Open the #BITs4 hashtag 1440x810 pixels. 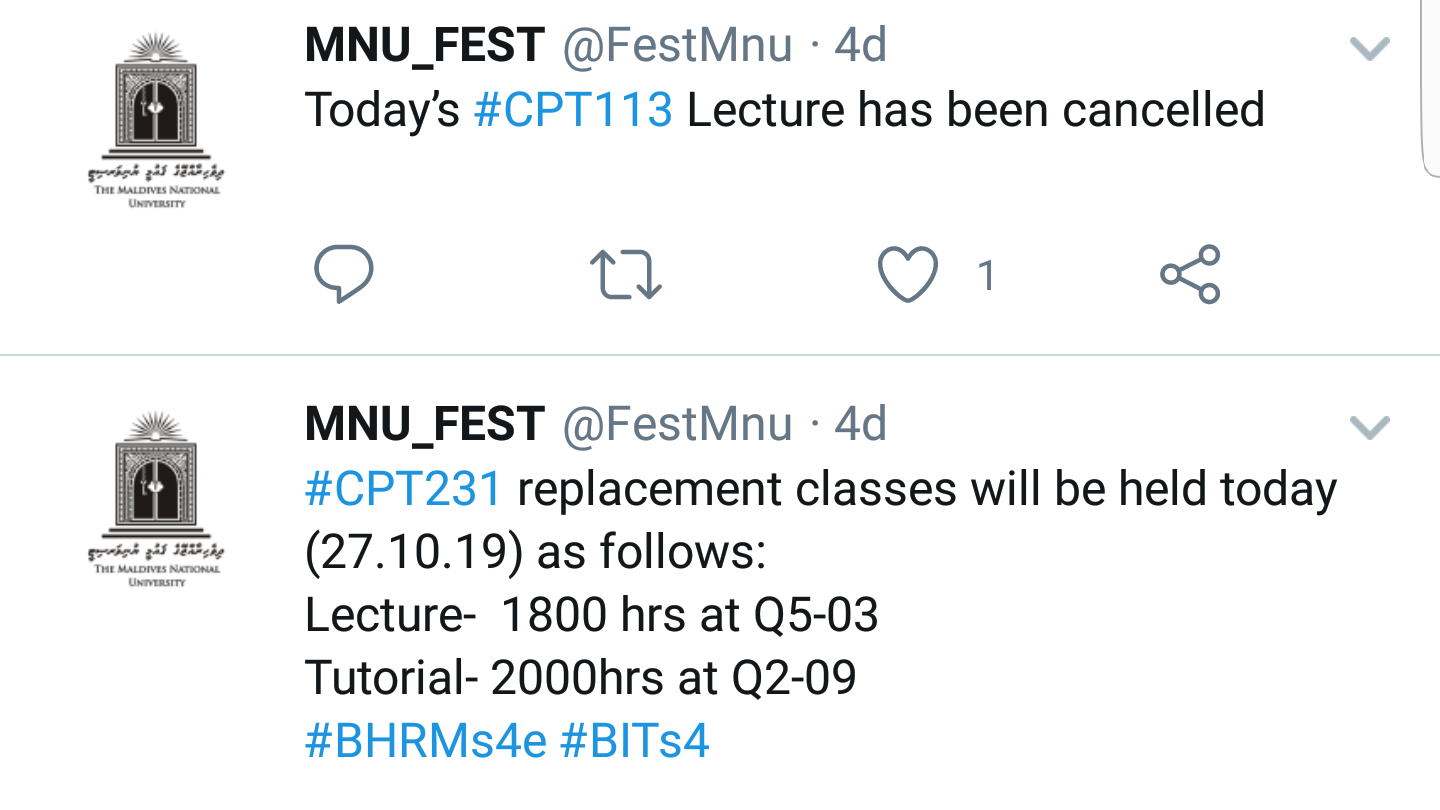pyautogui.click(x=634, y=742)
